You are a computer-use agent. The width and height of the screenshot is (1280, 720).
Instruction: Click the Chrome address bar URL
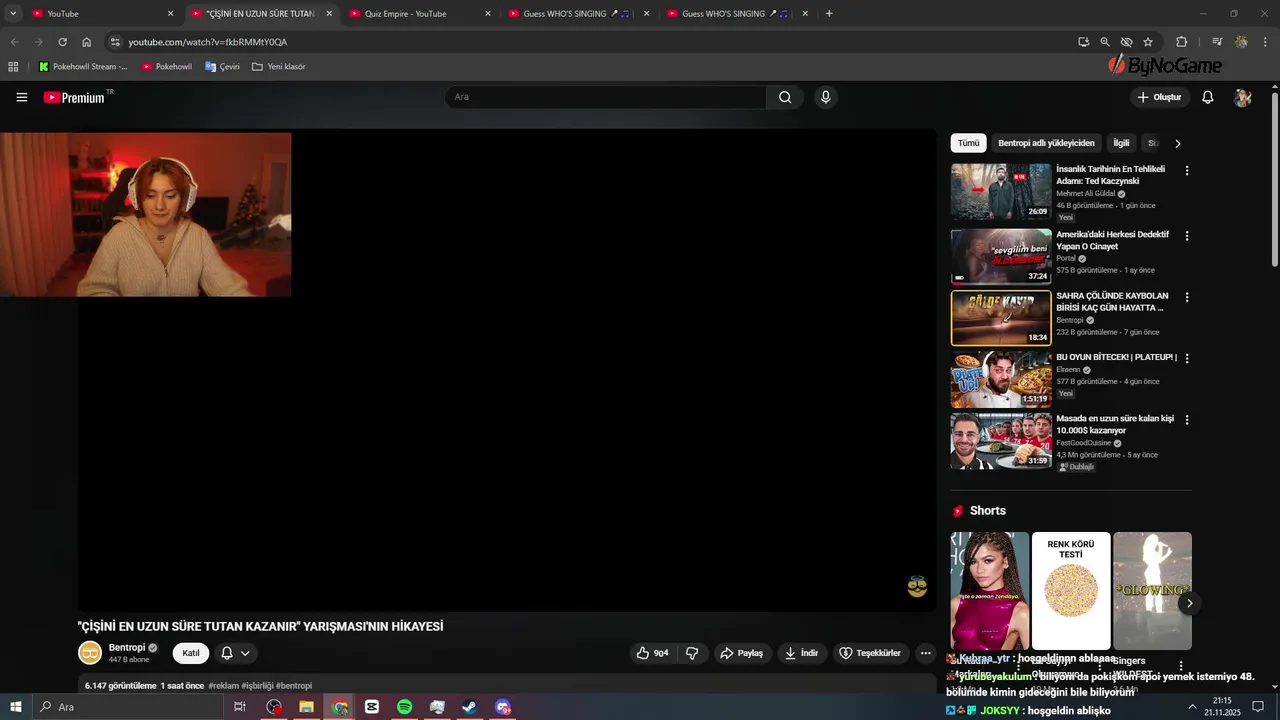pyautogui.click(x=208, y=42)
